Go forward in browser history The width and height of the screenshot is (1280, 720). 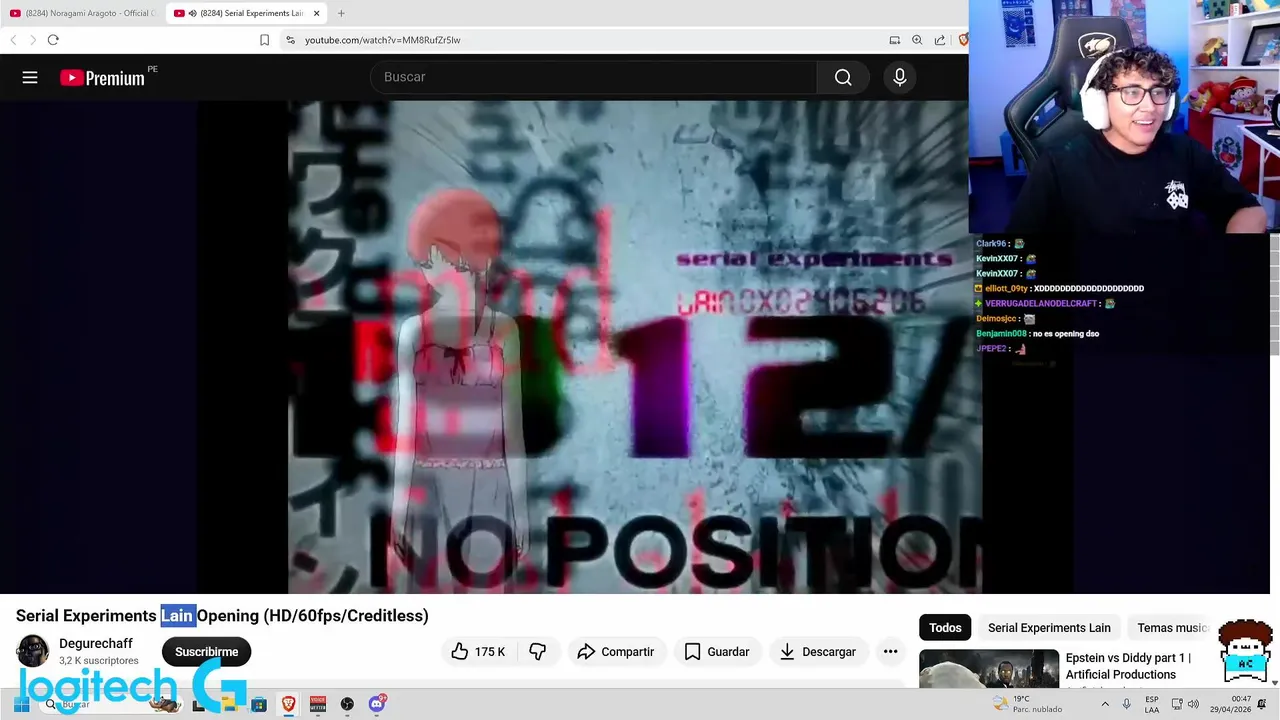[x=32, y=40]
